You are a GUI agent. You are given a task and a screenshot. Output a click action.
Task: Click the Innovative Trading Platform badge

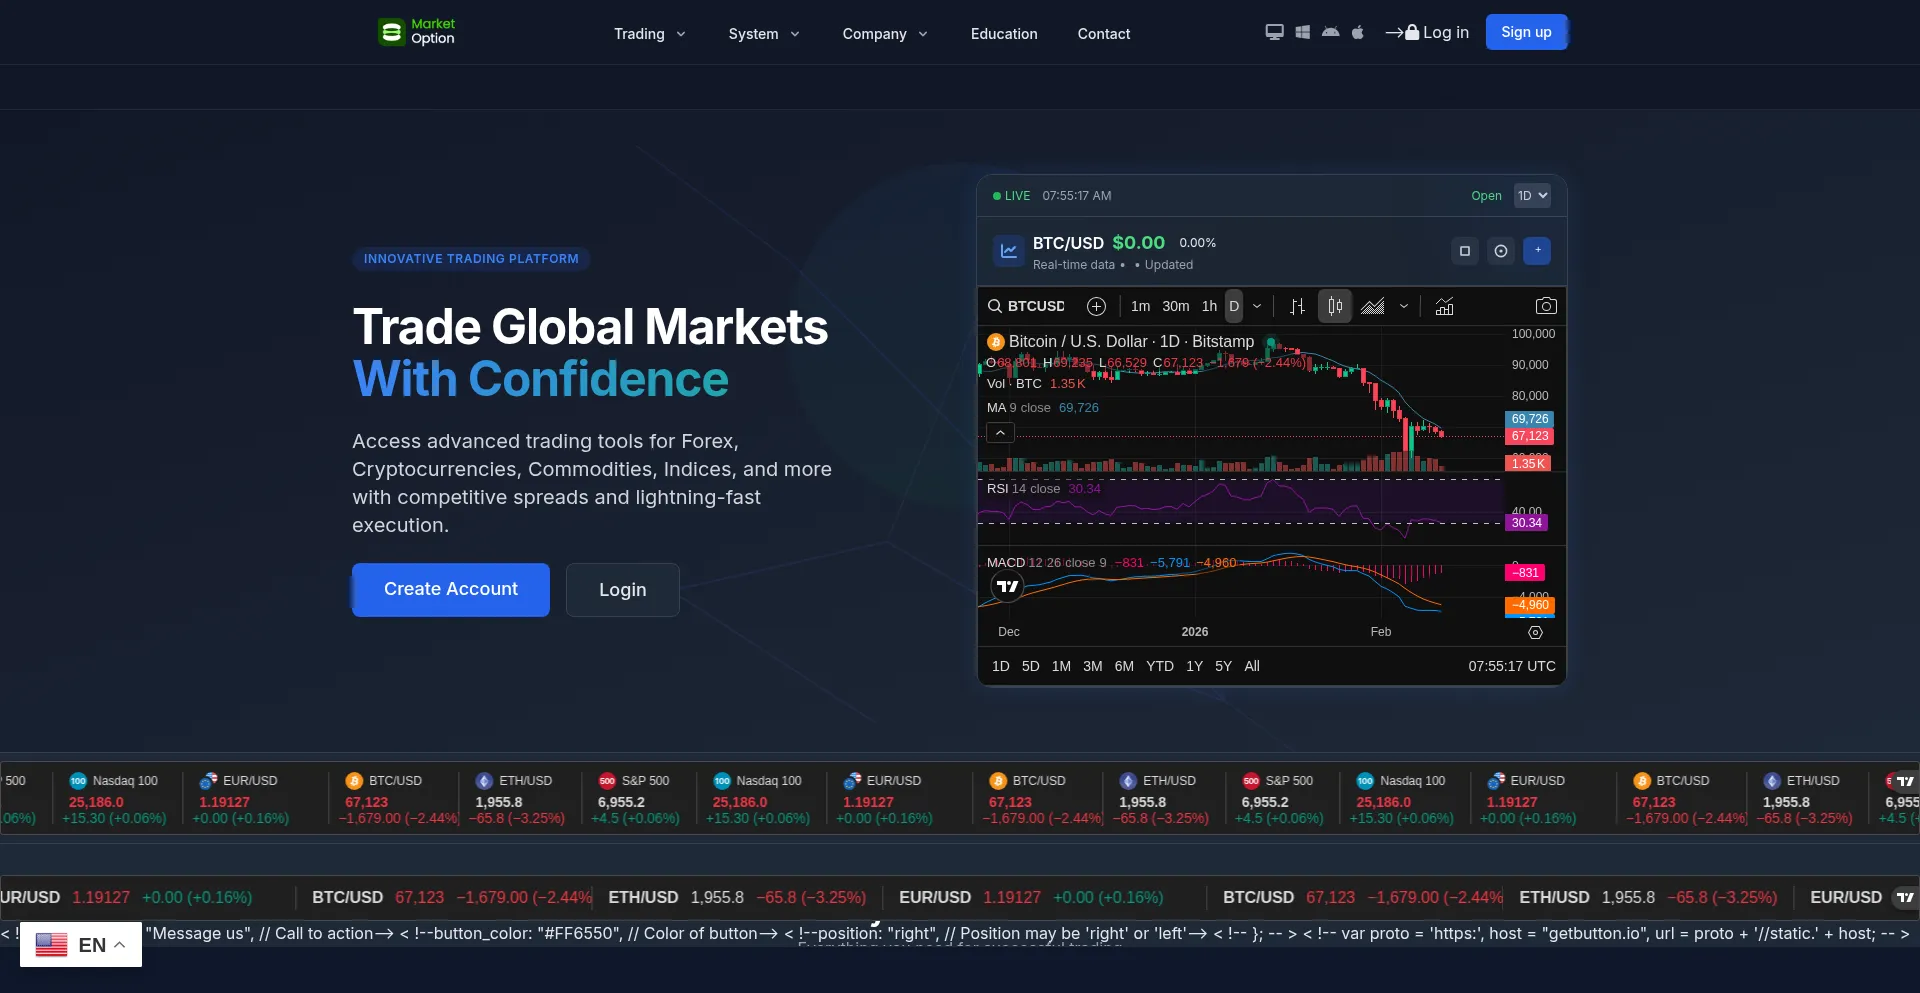click(471, 259)
